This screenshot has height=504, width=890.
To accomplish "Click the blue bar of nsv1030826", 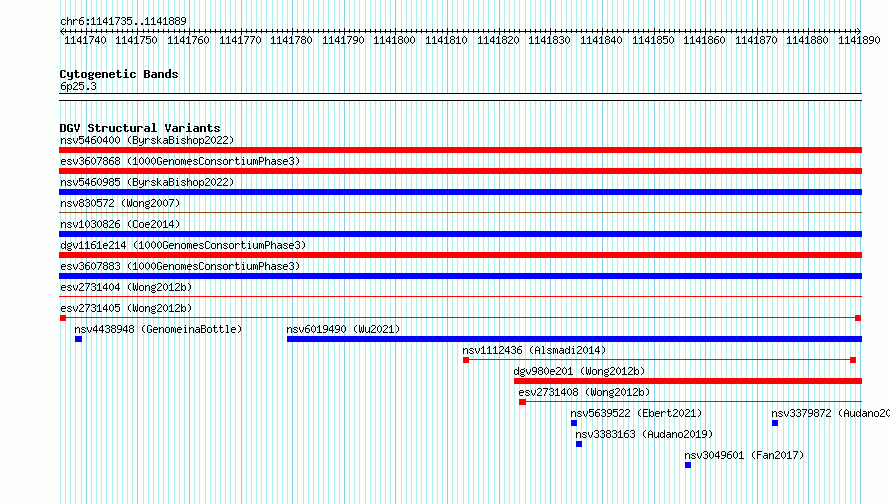I will pyautogui.click(x=460, y=234).
